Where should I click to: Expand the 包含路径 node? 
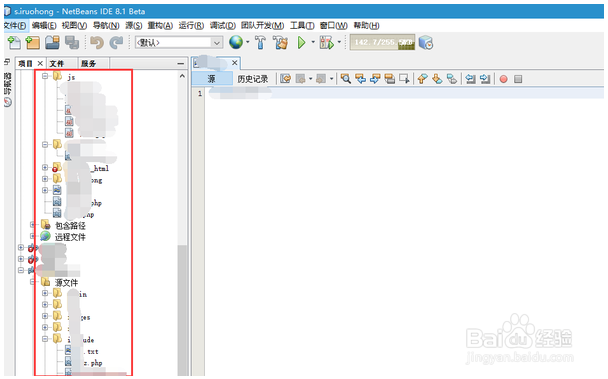click(33, 225)
